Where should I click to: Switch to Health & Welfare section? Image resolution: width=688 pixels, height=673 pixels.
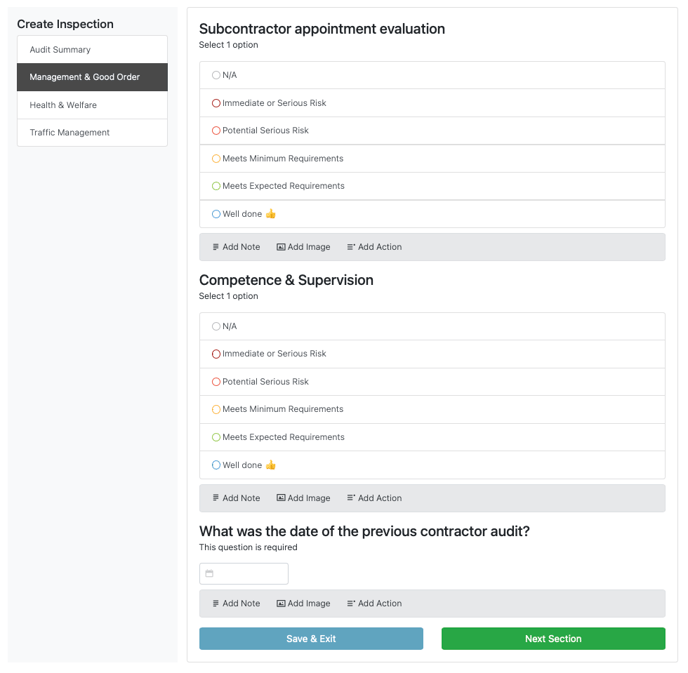92,105
